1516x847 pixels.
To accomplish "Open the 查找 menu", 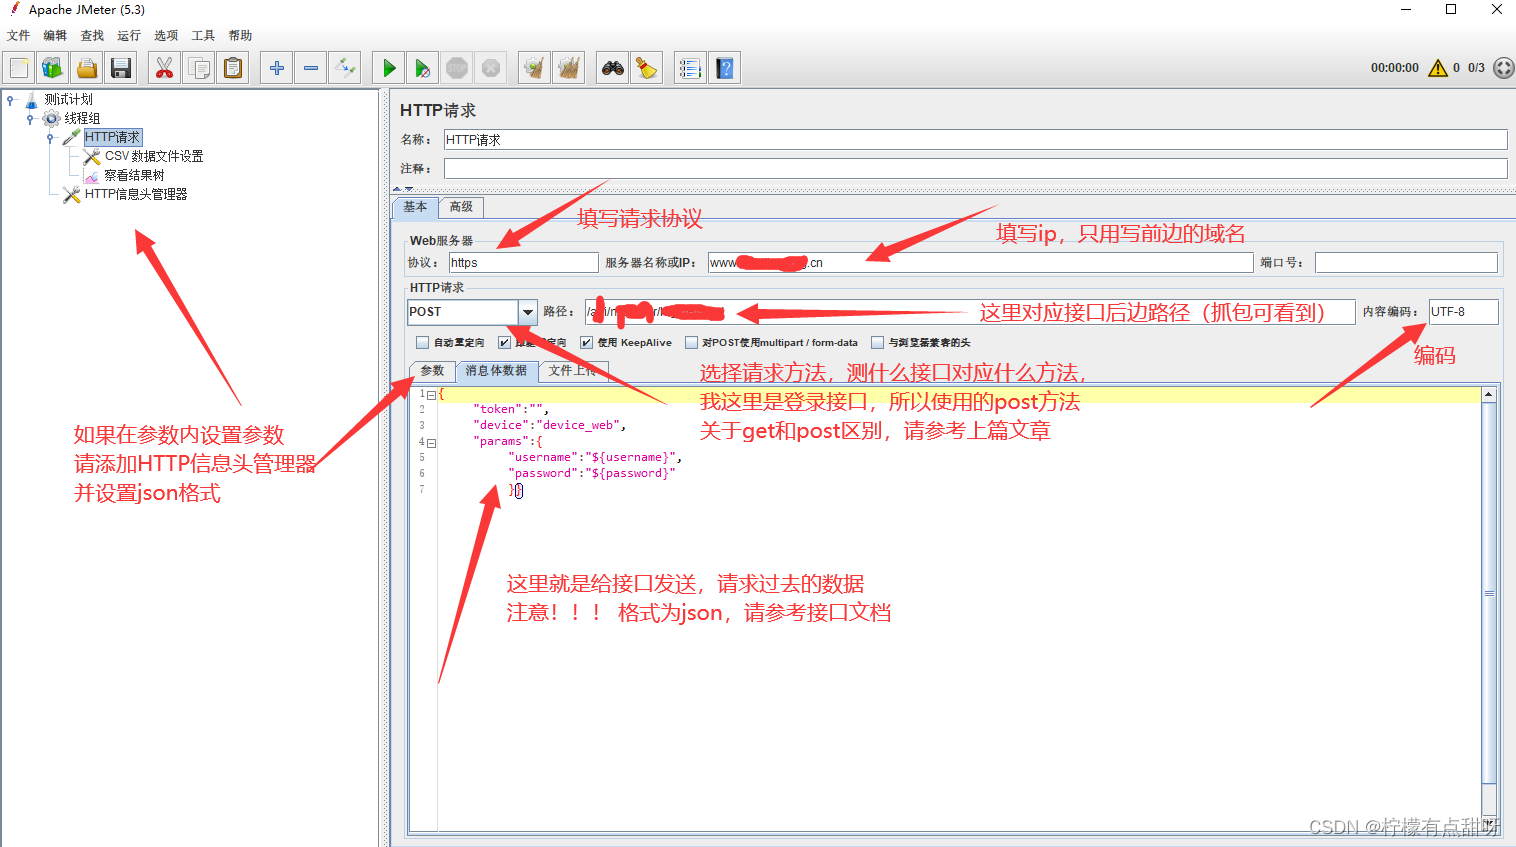I will (92, 35).
